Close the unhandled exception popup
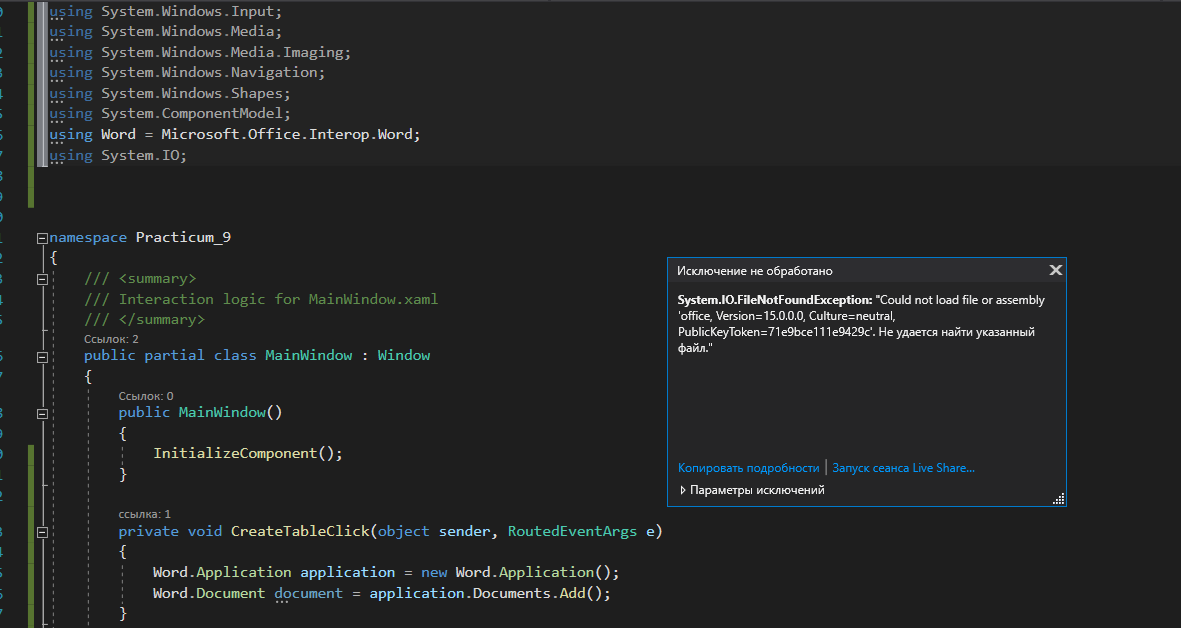This screenshot has height=628, width=1181. [x=1054, y=270]
